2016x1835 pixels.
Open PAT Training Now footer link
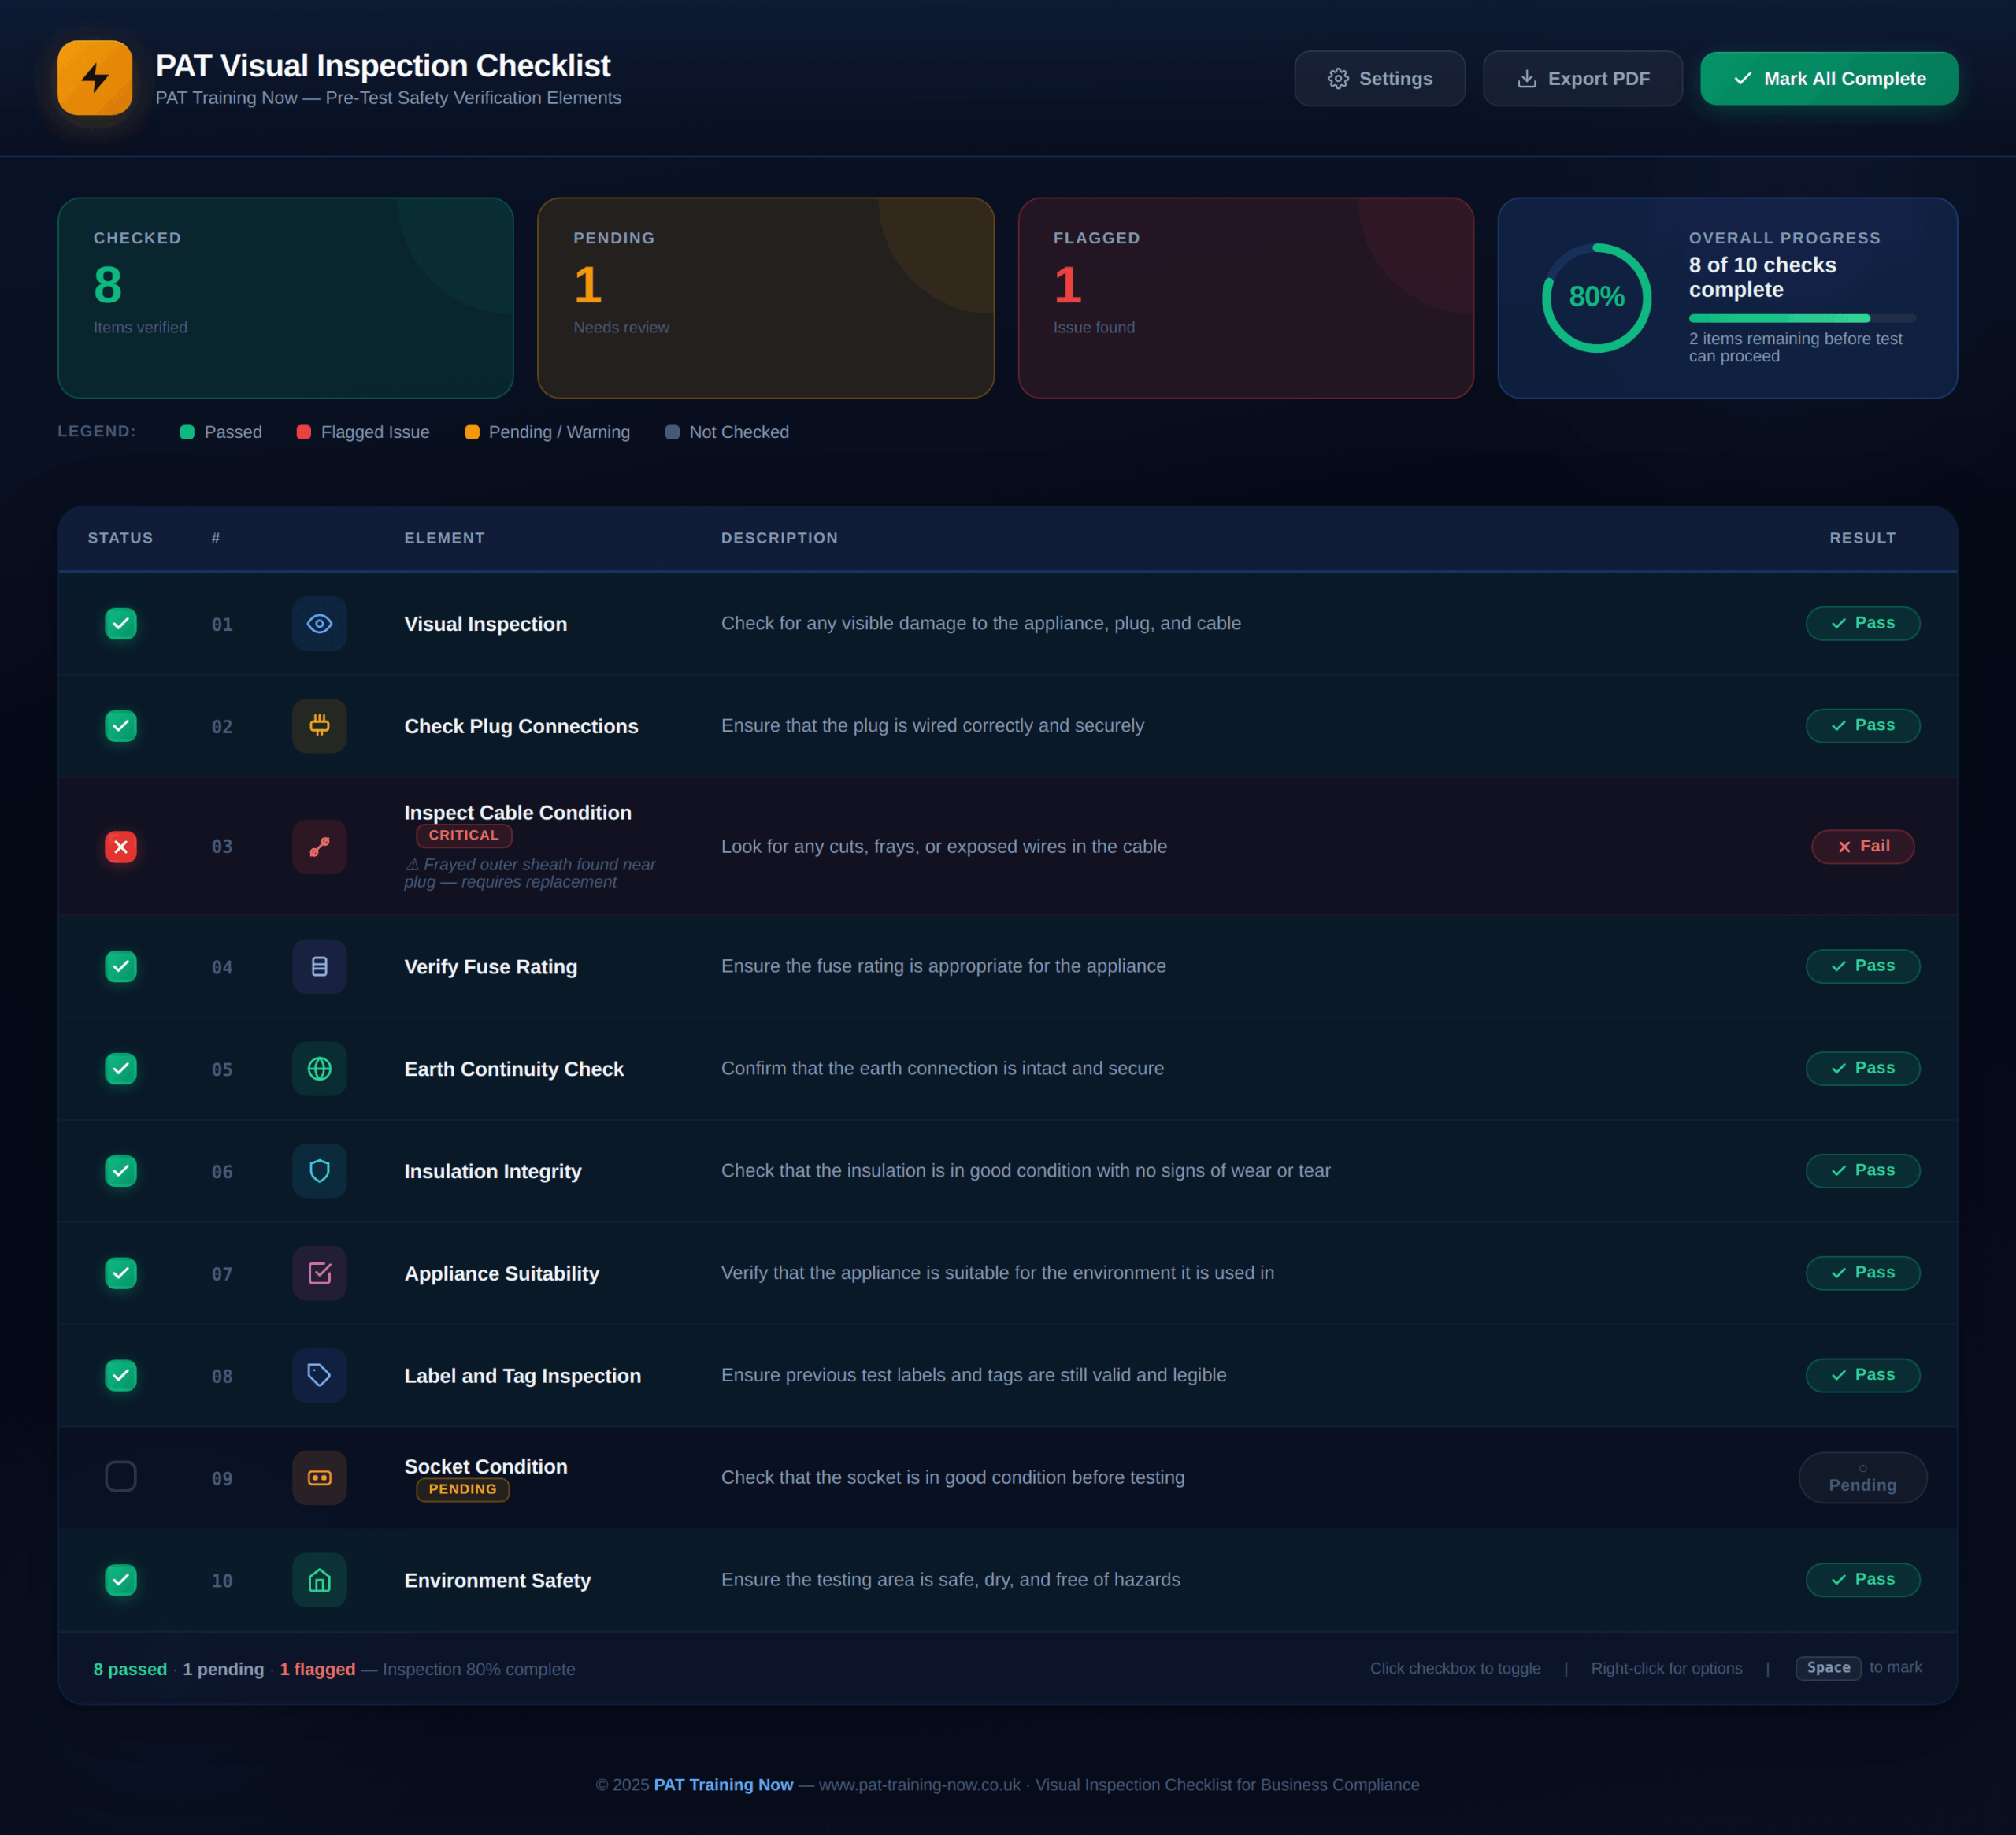click(x=723, y=1785)
